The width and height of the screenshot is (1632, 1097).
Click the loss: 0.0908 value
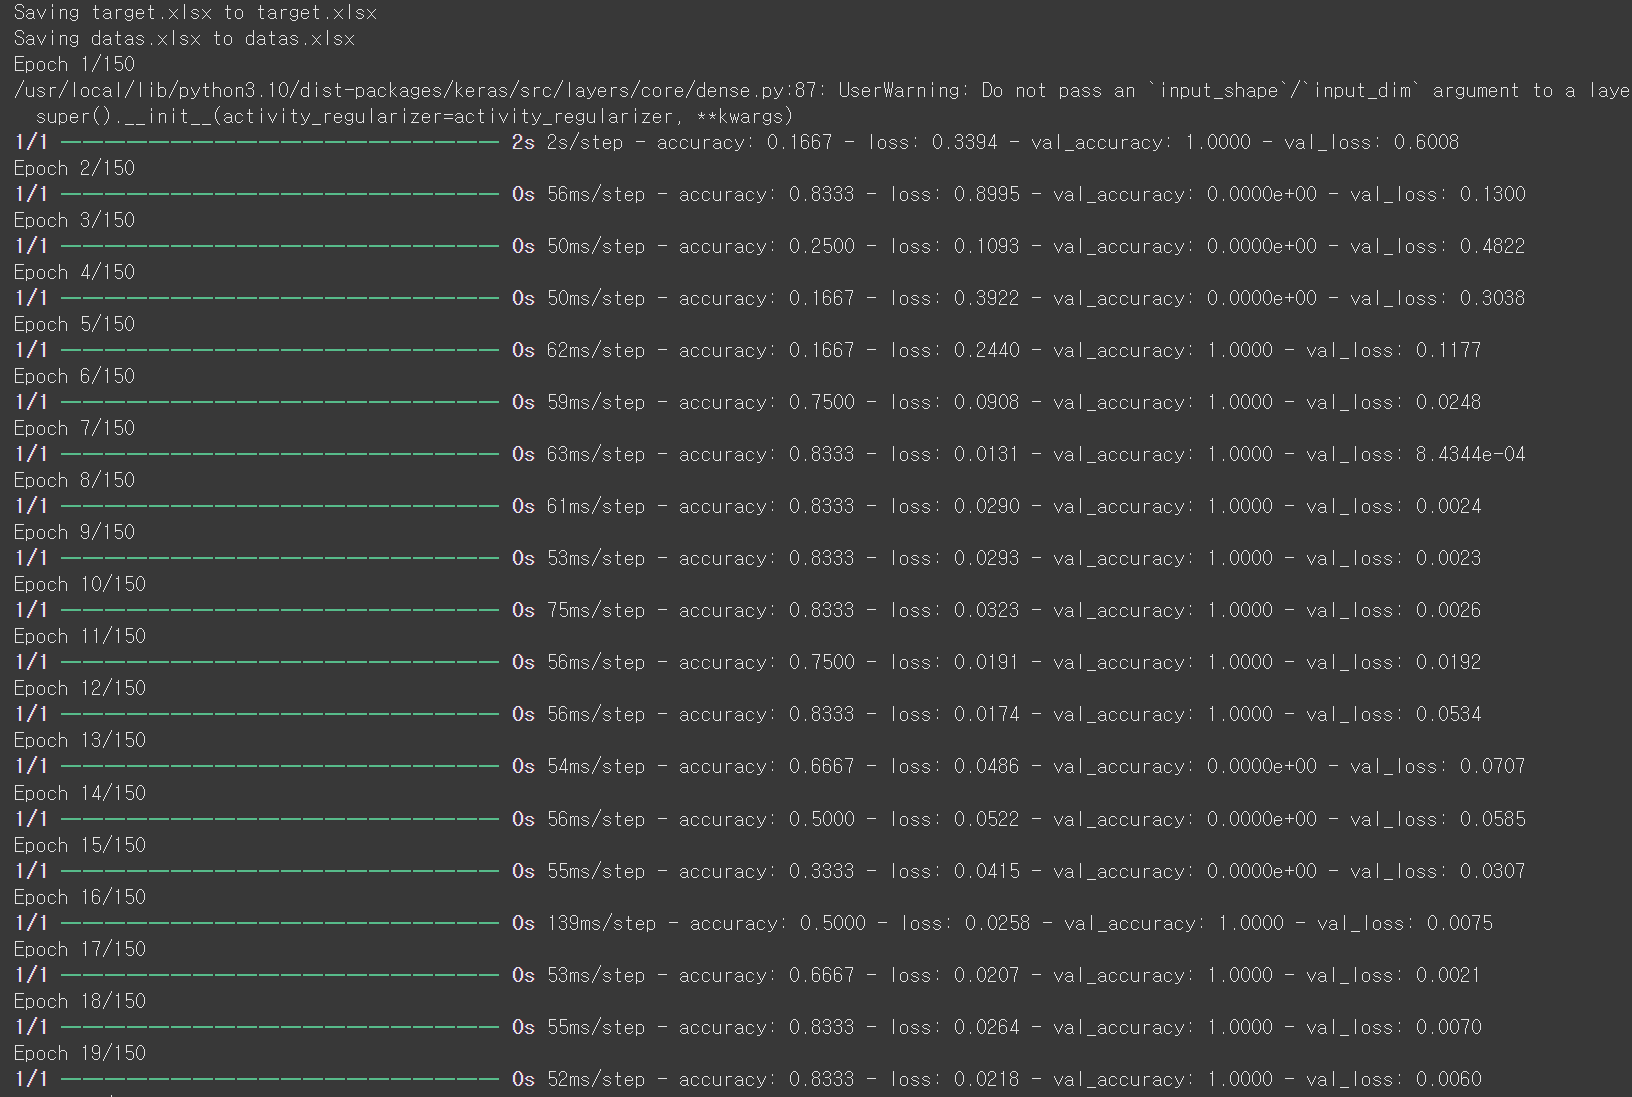coord(955,402)
